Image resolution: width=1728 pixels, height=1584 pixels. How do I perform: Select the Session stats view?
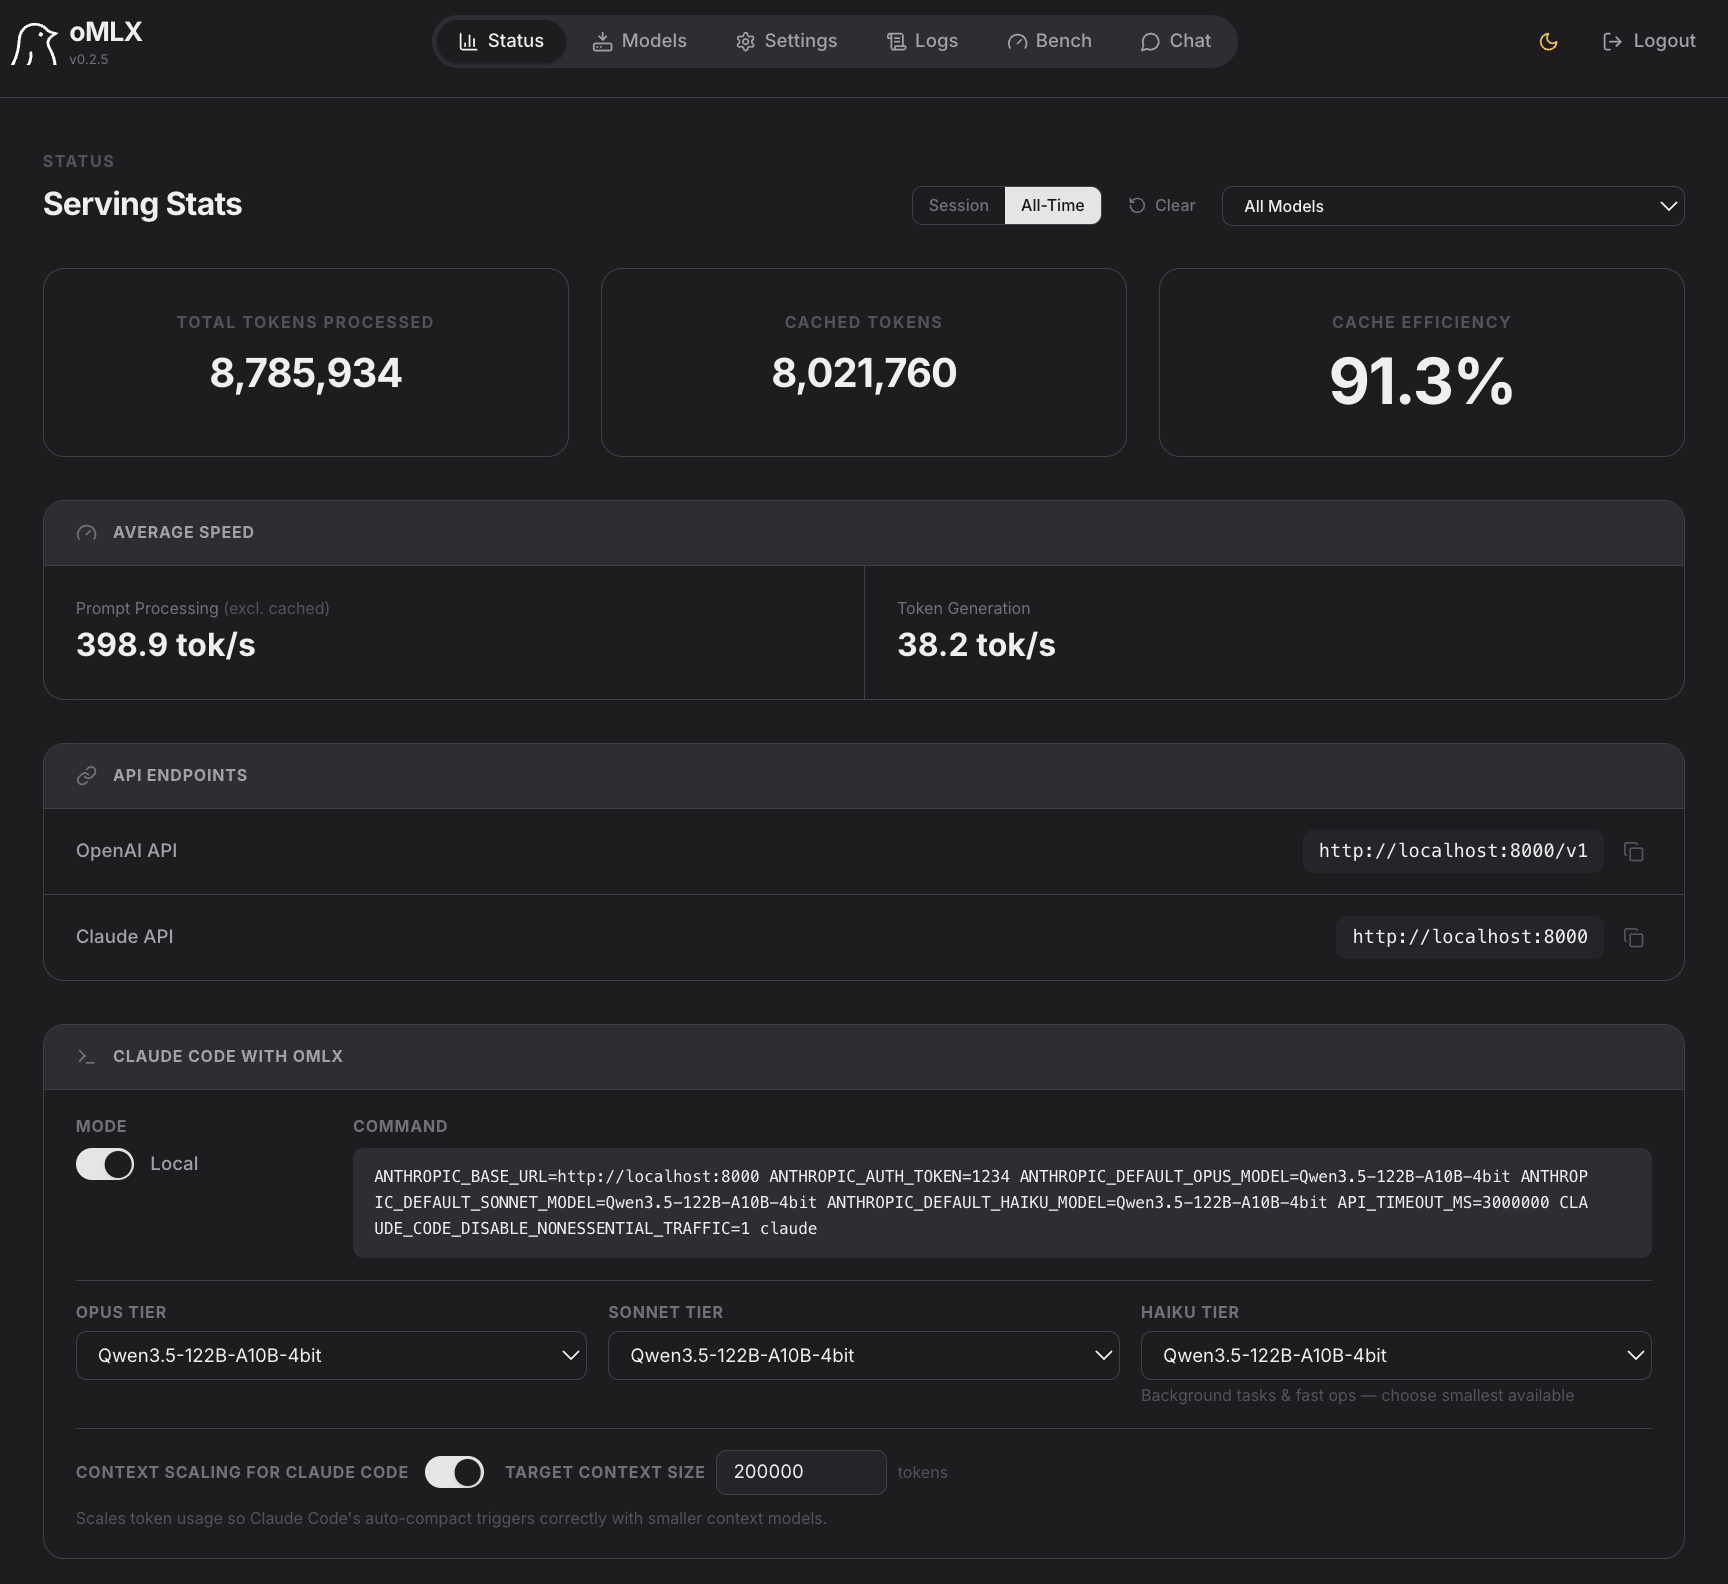[958, 205]
